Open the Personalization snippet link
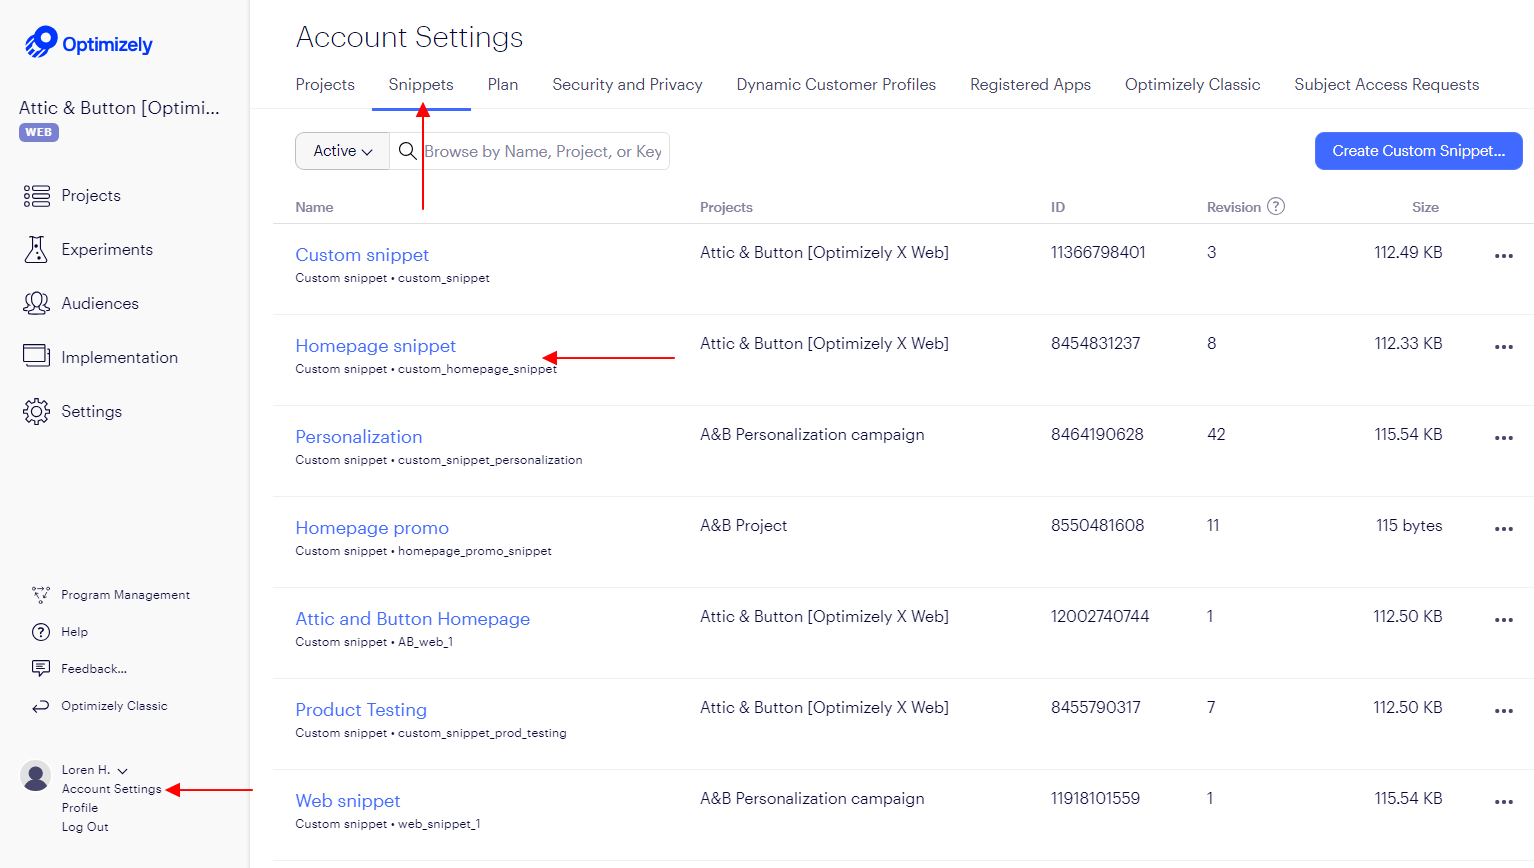 coord(358,437)
